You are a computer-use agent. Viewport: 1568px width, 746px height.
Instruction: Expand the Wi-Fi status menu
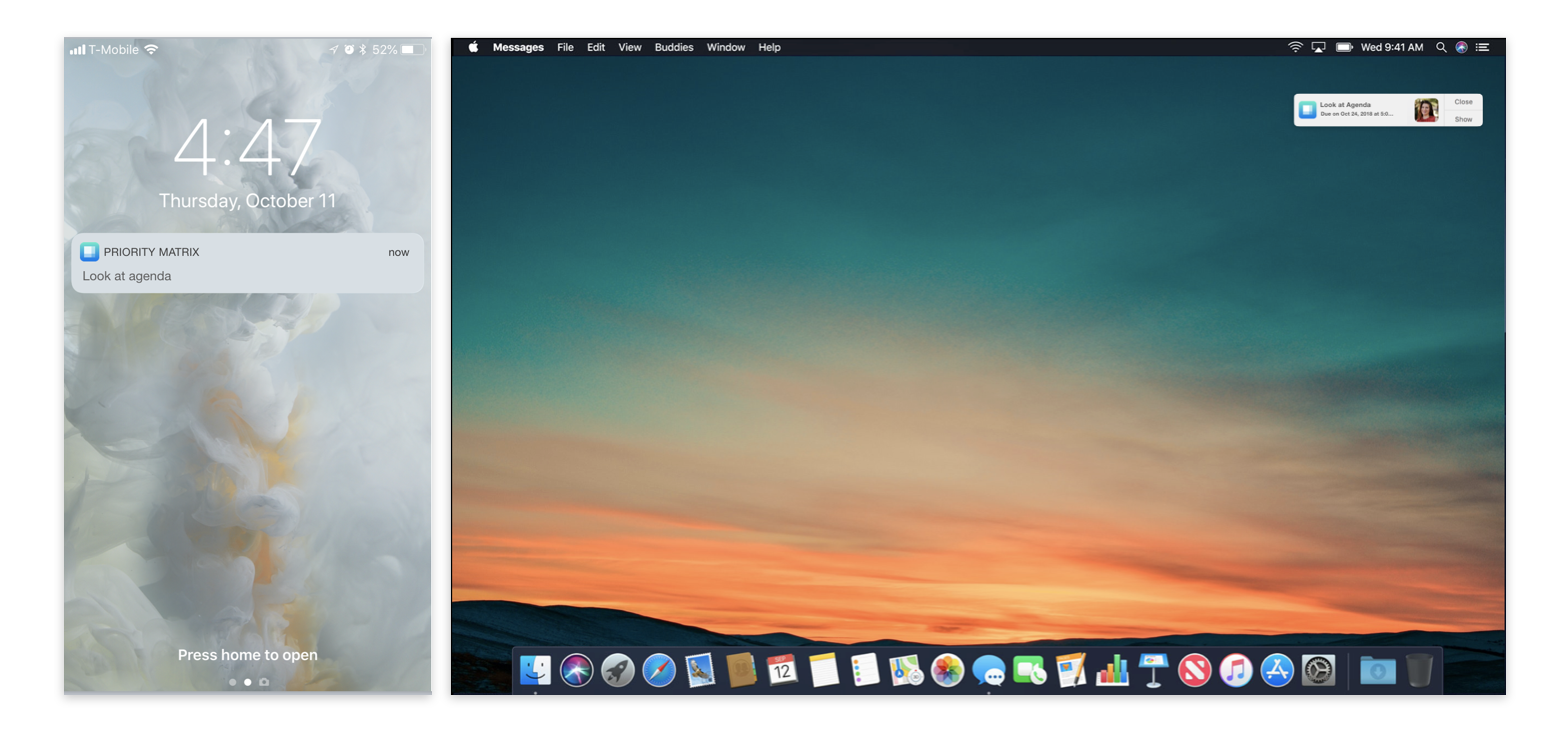pos(1295,47)
